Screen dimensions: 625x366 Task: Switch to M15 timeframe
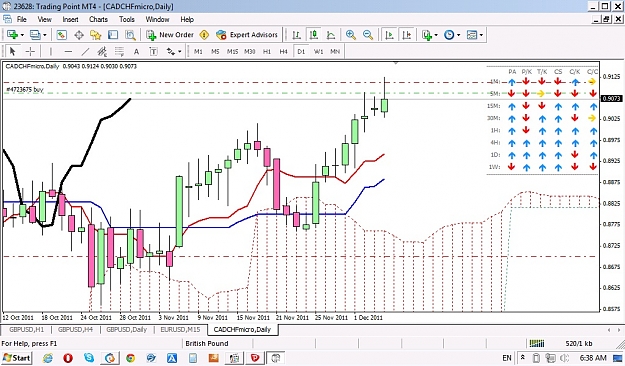(x=232, y=51)
